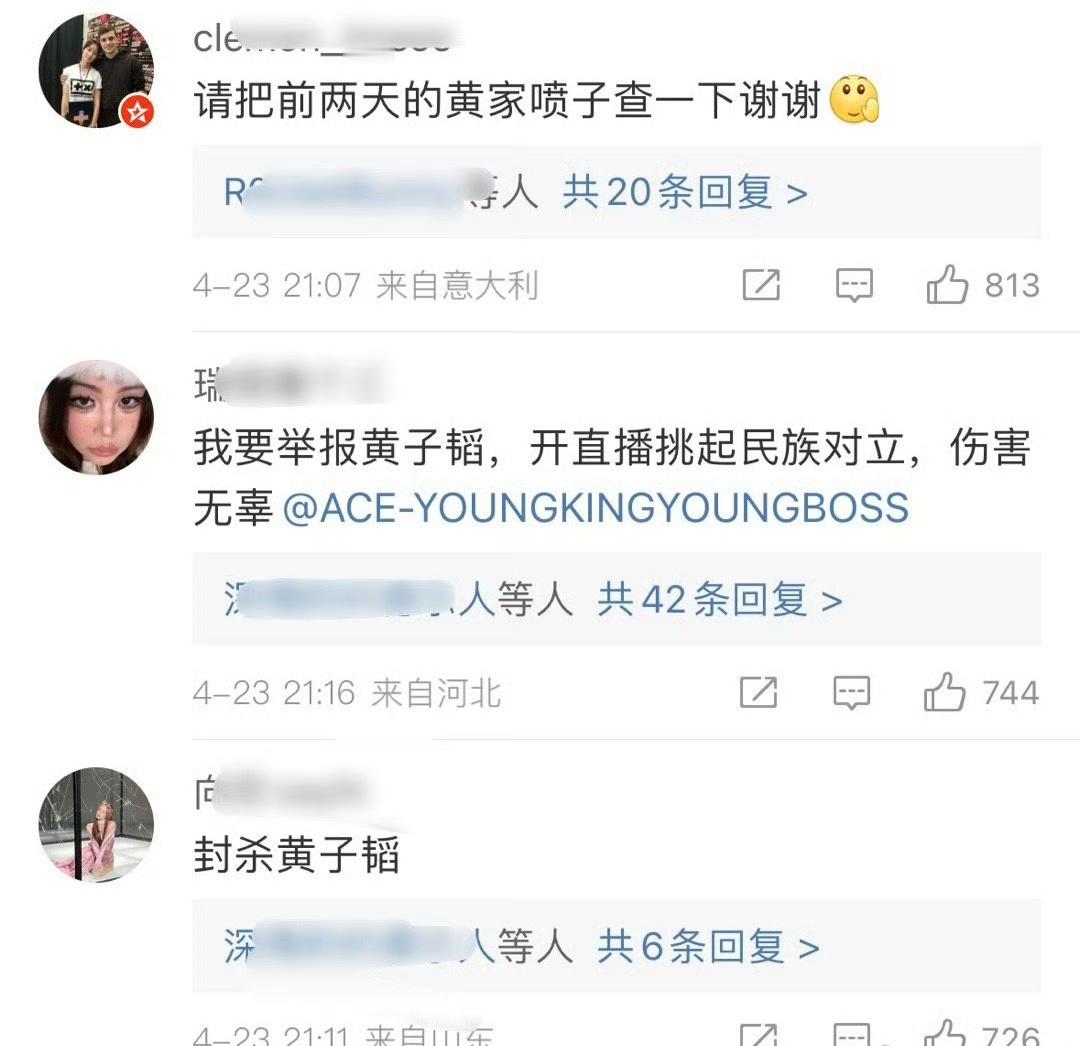Open the reply icon on the 21:07 comment
Image resolution: width=1080 pixels, height=1046 pixels.
click(x=854, y=285)
